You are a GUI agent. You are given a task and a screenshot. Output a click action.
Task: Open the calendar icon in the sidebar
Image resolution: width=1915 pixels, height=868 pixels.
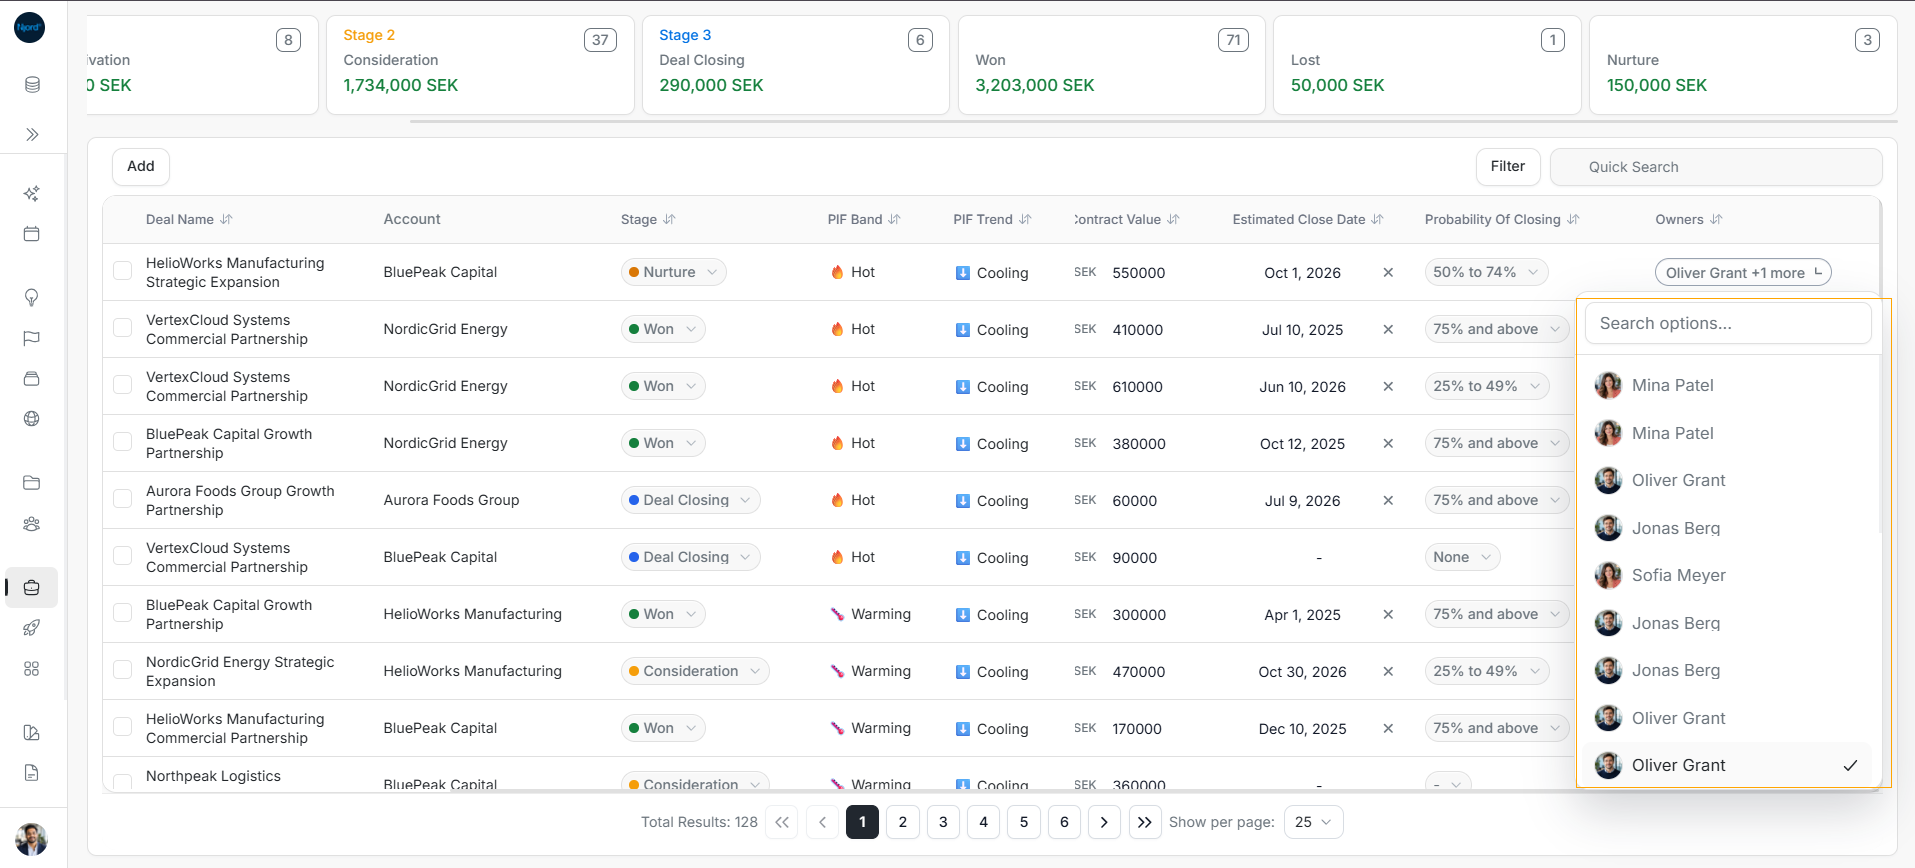click(32, 234)
